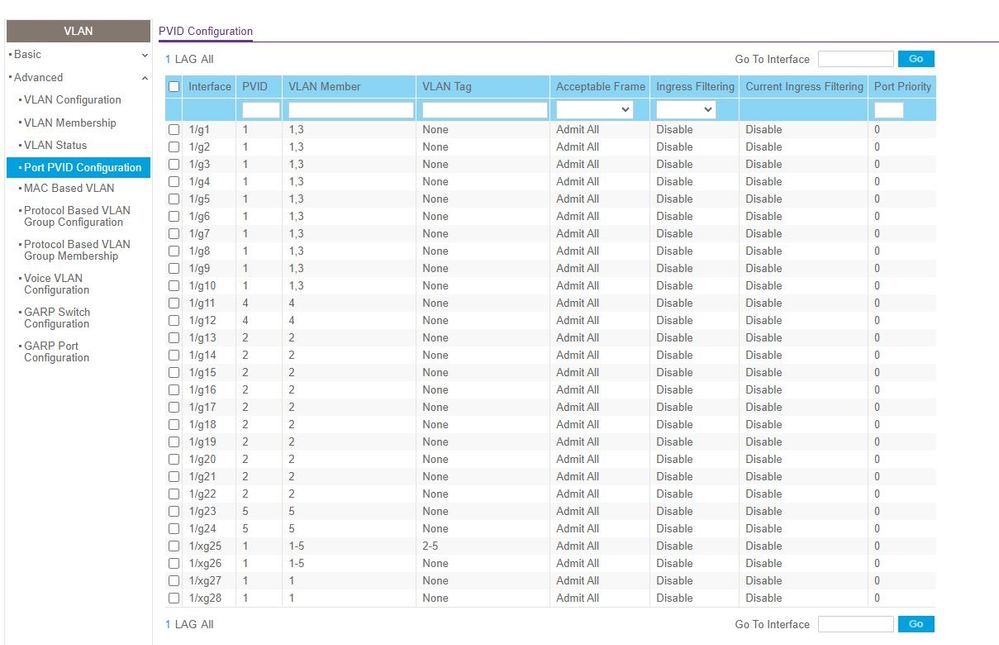Open the Acceptable Frame dropdown
The width and height of the screenshot is (999, 645).
pyautogui.click(x=595, y=109)
